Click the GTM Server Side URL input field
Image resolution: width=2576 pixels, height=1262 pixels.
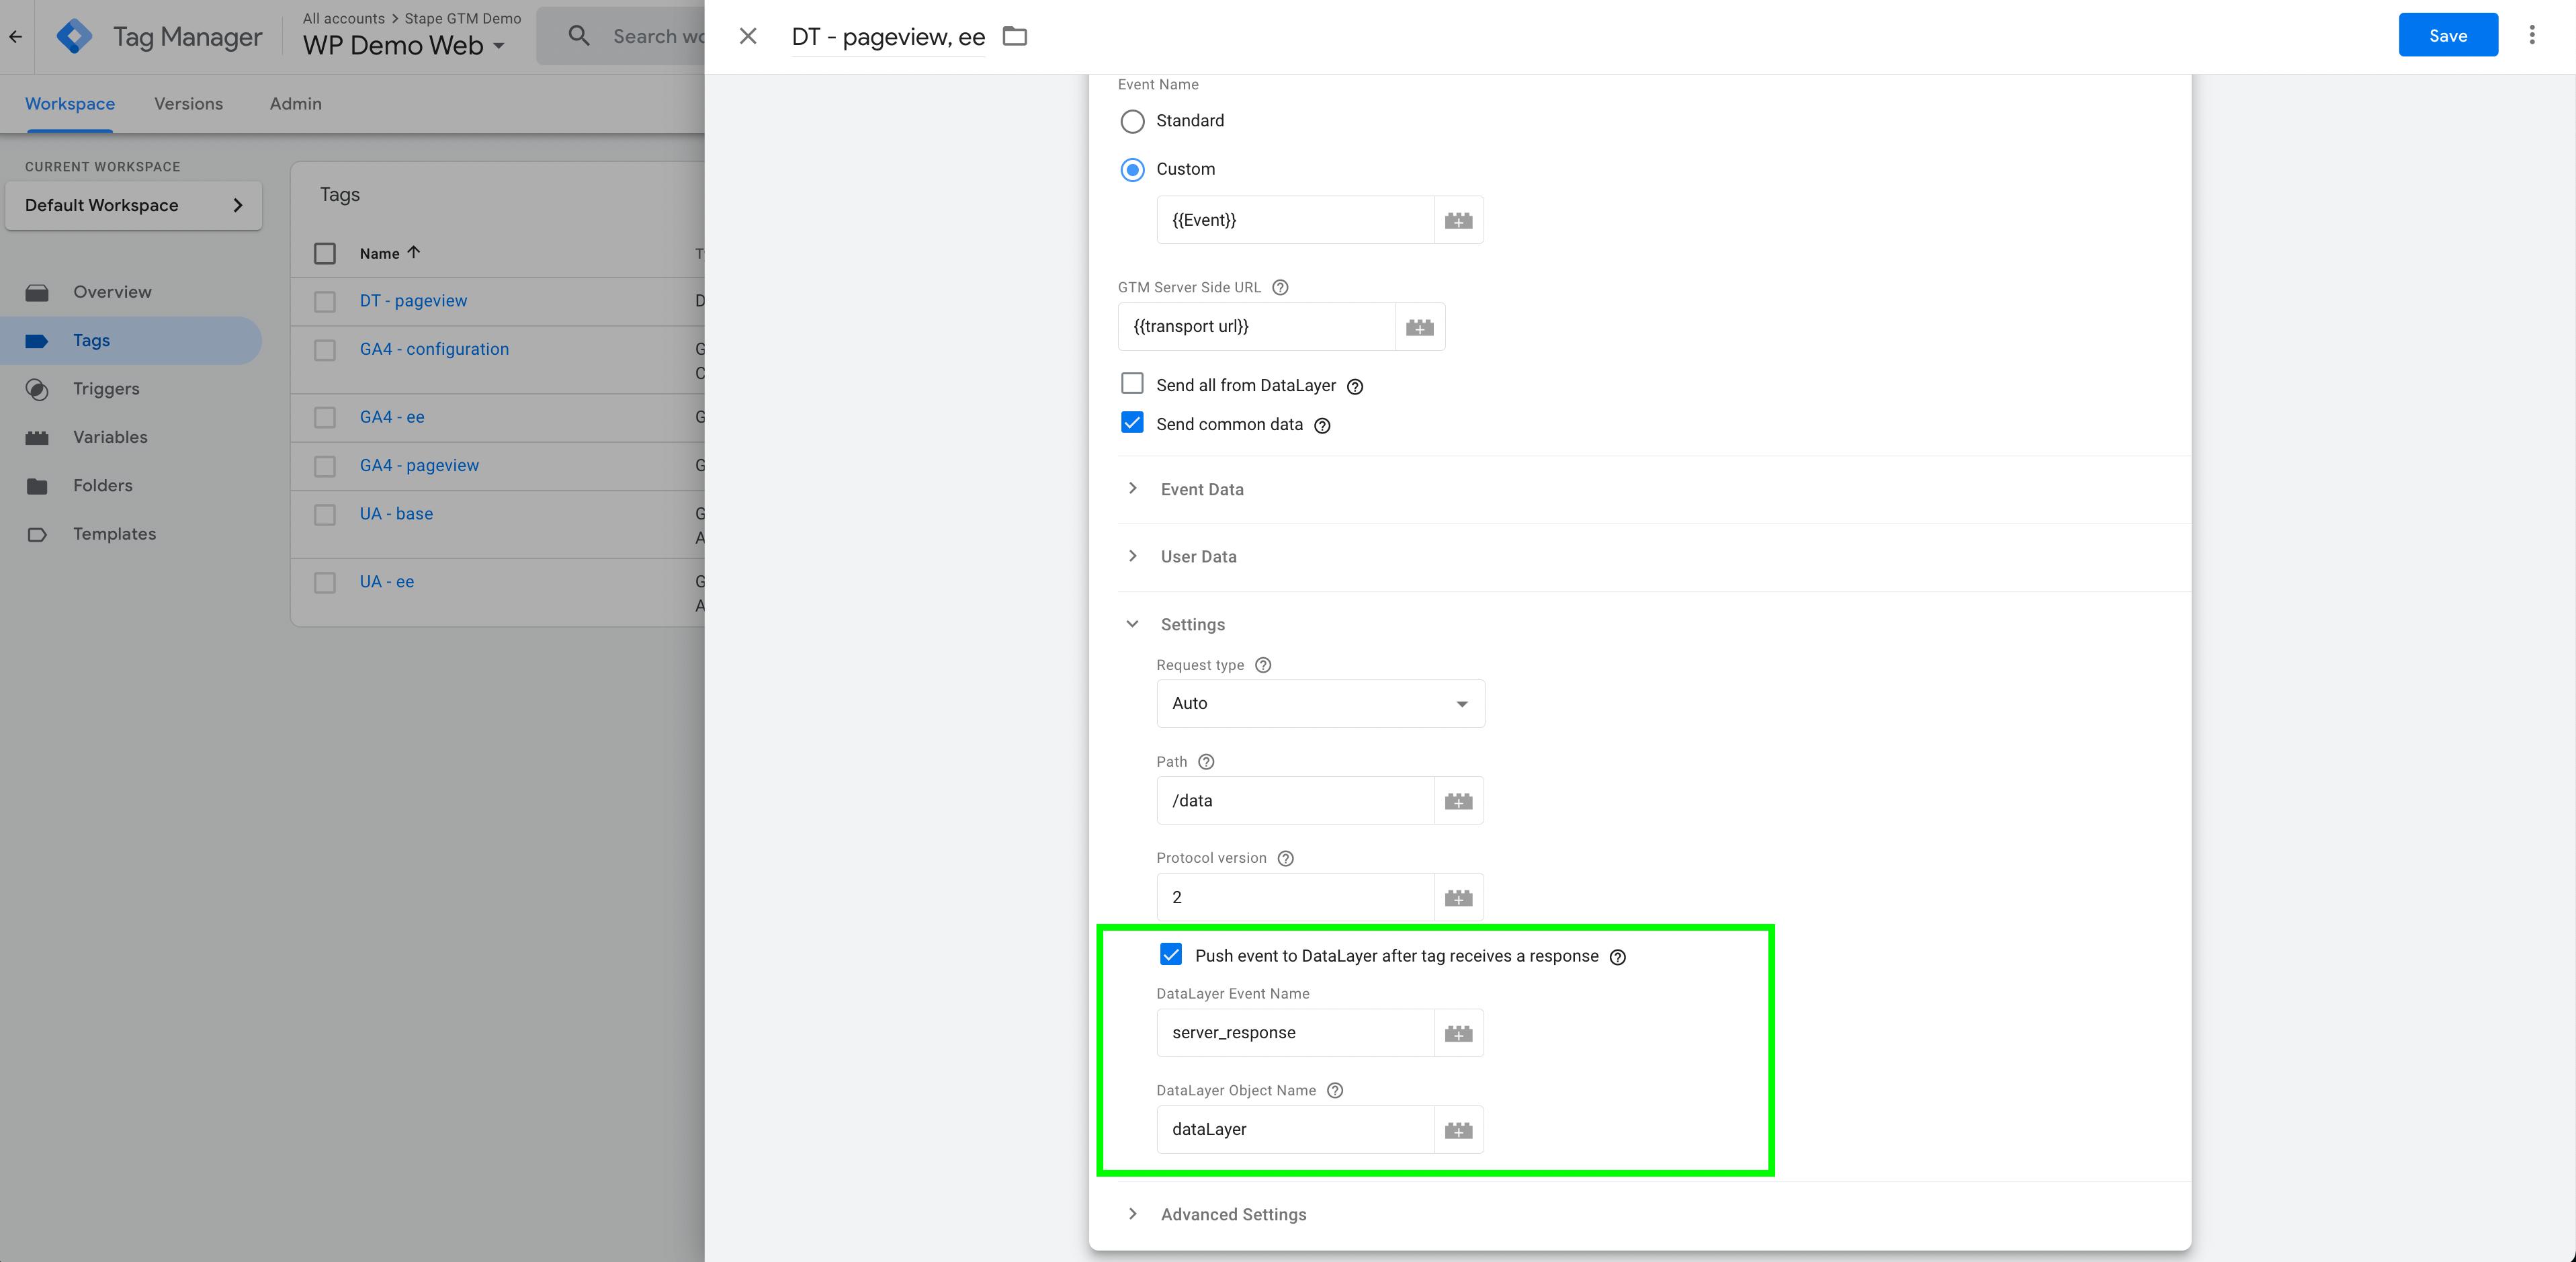coord(1256,327)
